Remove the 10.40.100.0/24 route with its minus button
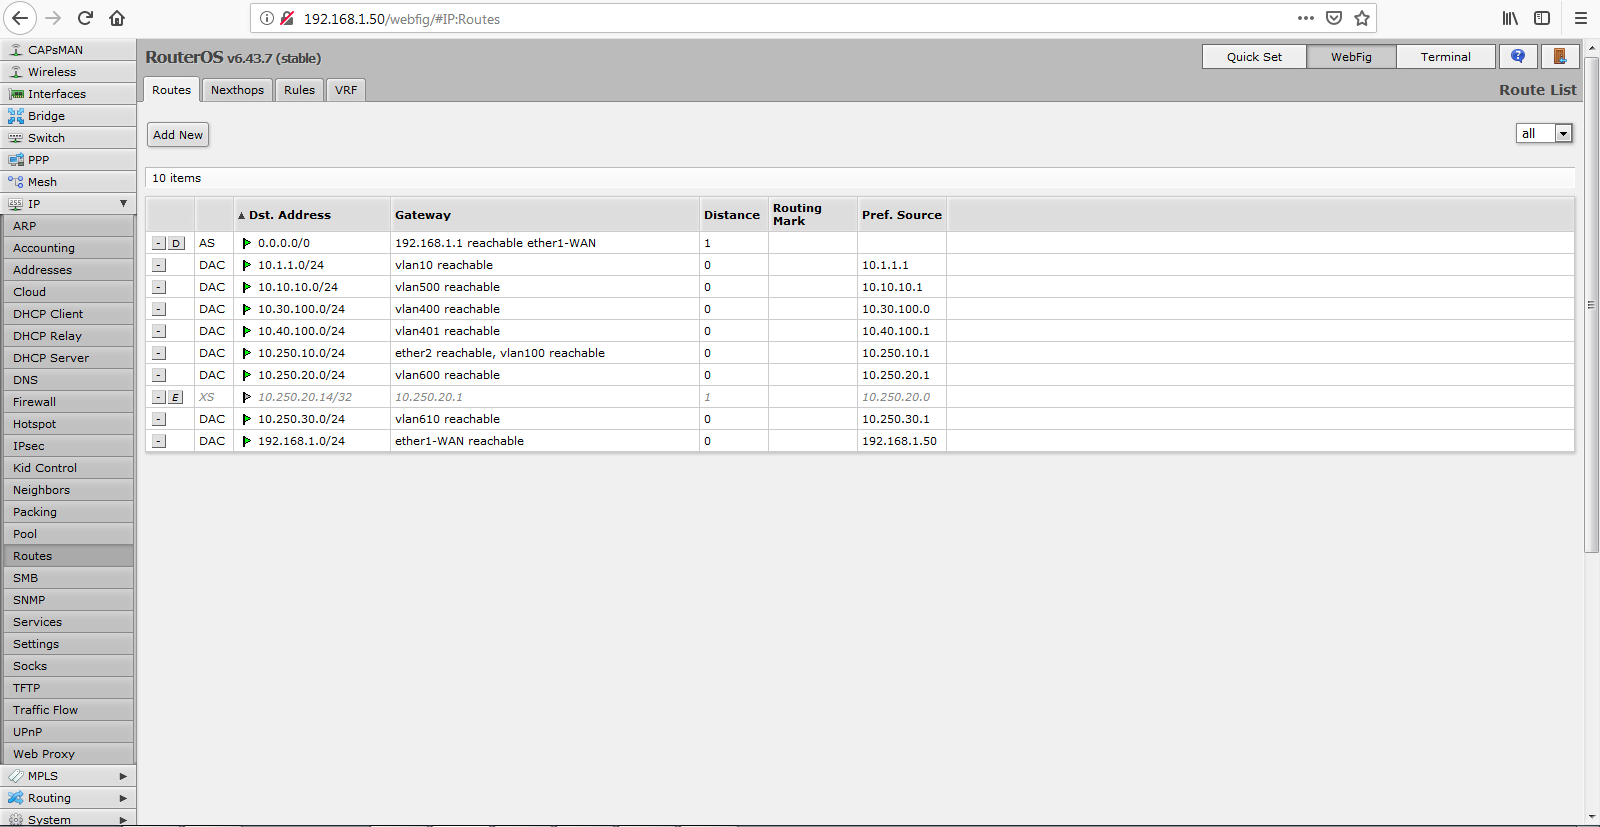The image size is (1600, 827). (x=159, y=331)
